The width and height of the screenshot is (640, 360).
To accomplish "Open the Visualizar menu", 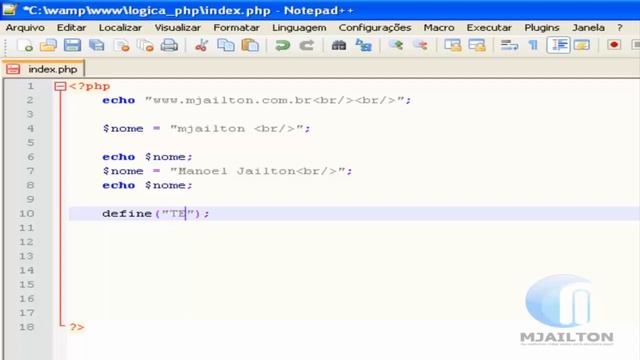I will [178, 28].
